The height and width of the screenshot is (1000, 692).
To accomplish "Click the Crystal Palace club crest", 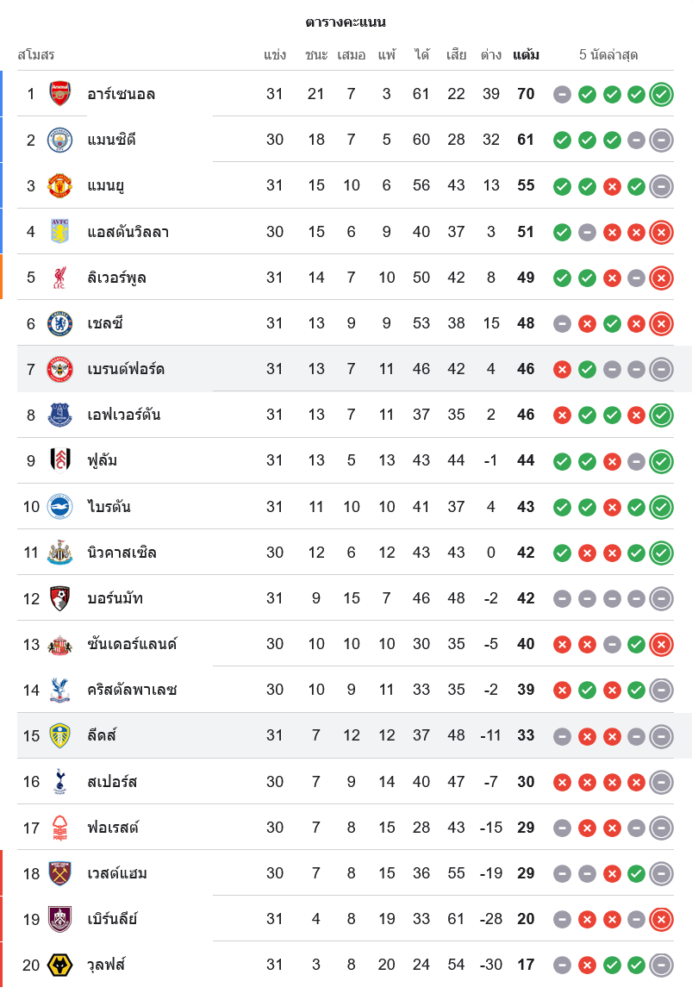I will pos(60,690).
